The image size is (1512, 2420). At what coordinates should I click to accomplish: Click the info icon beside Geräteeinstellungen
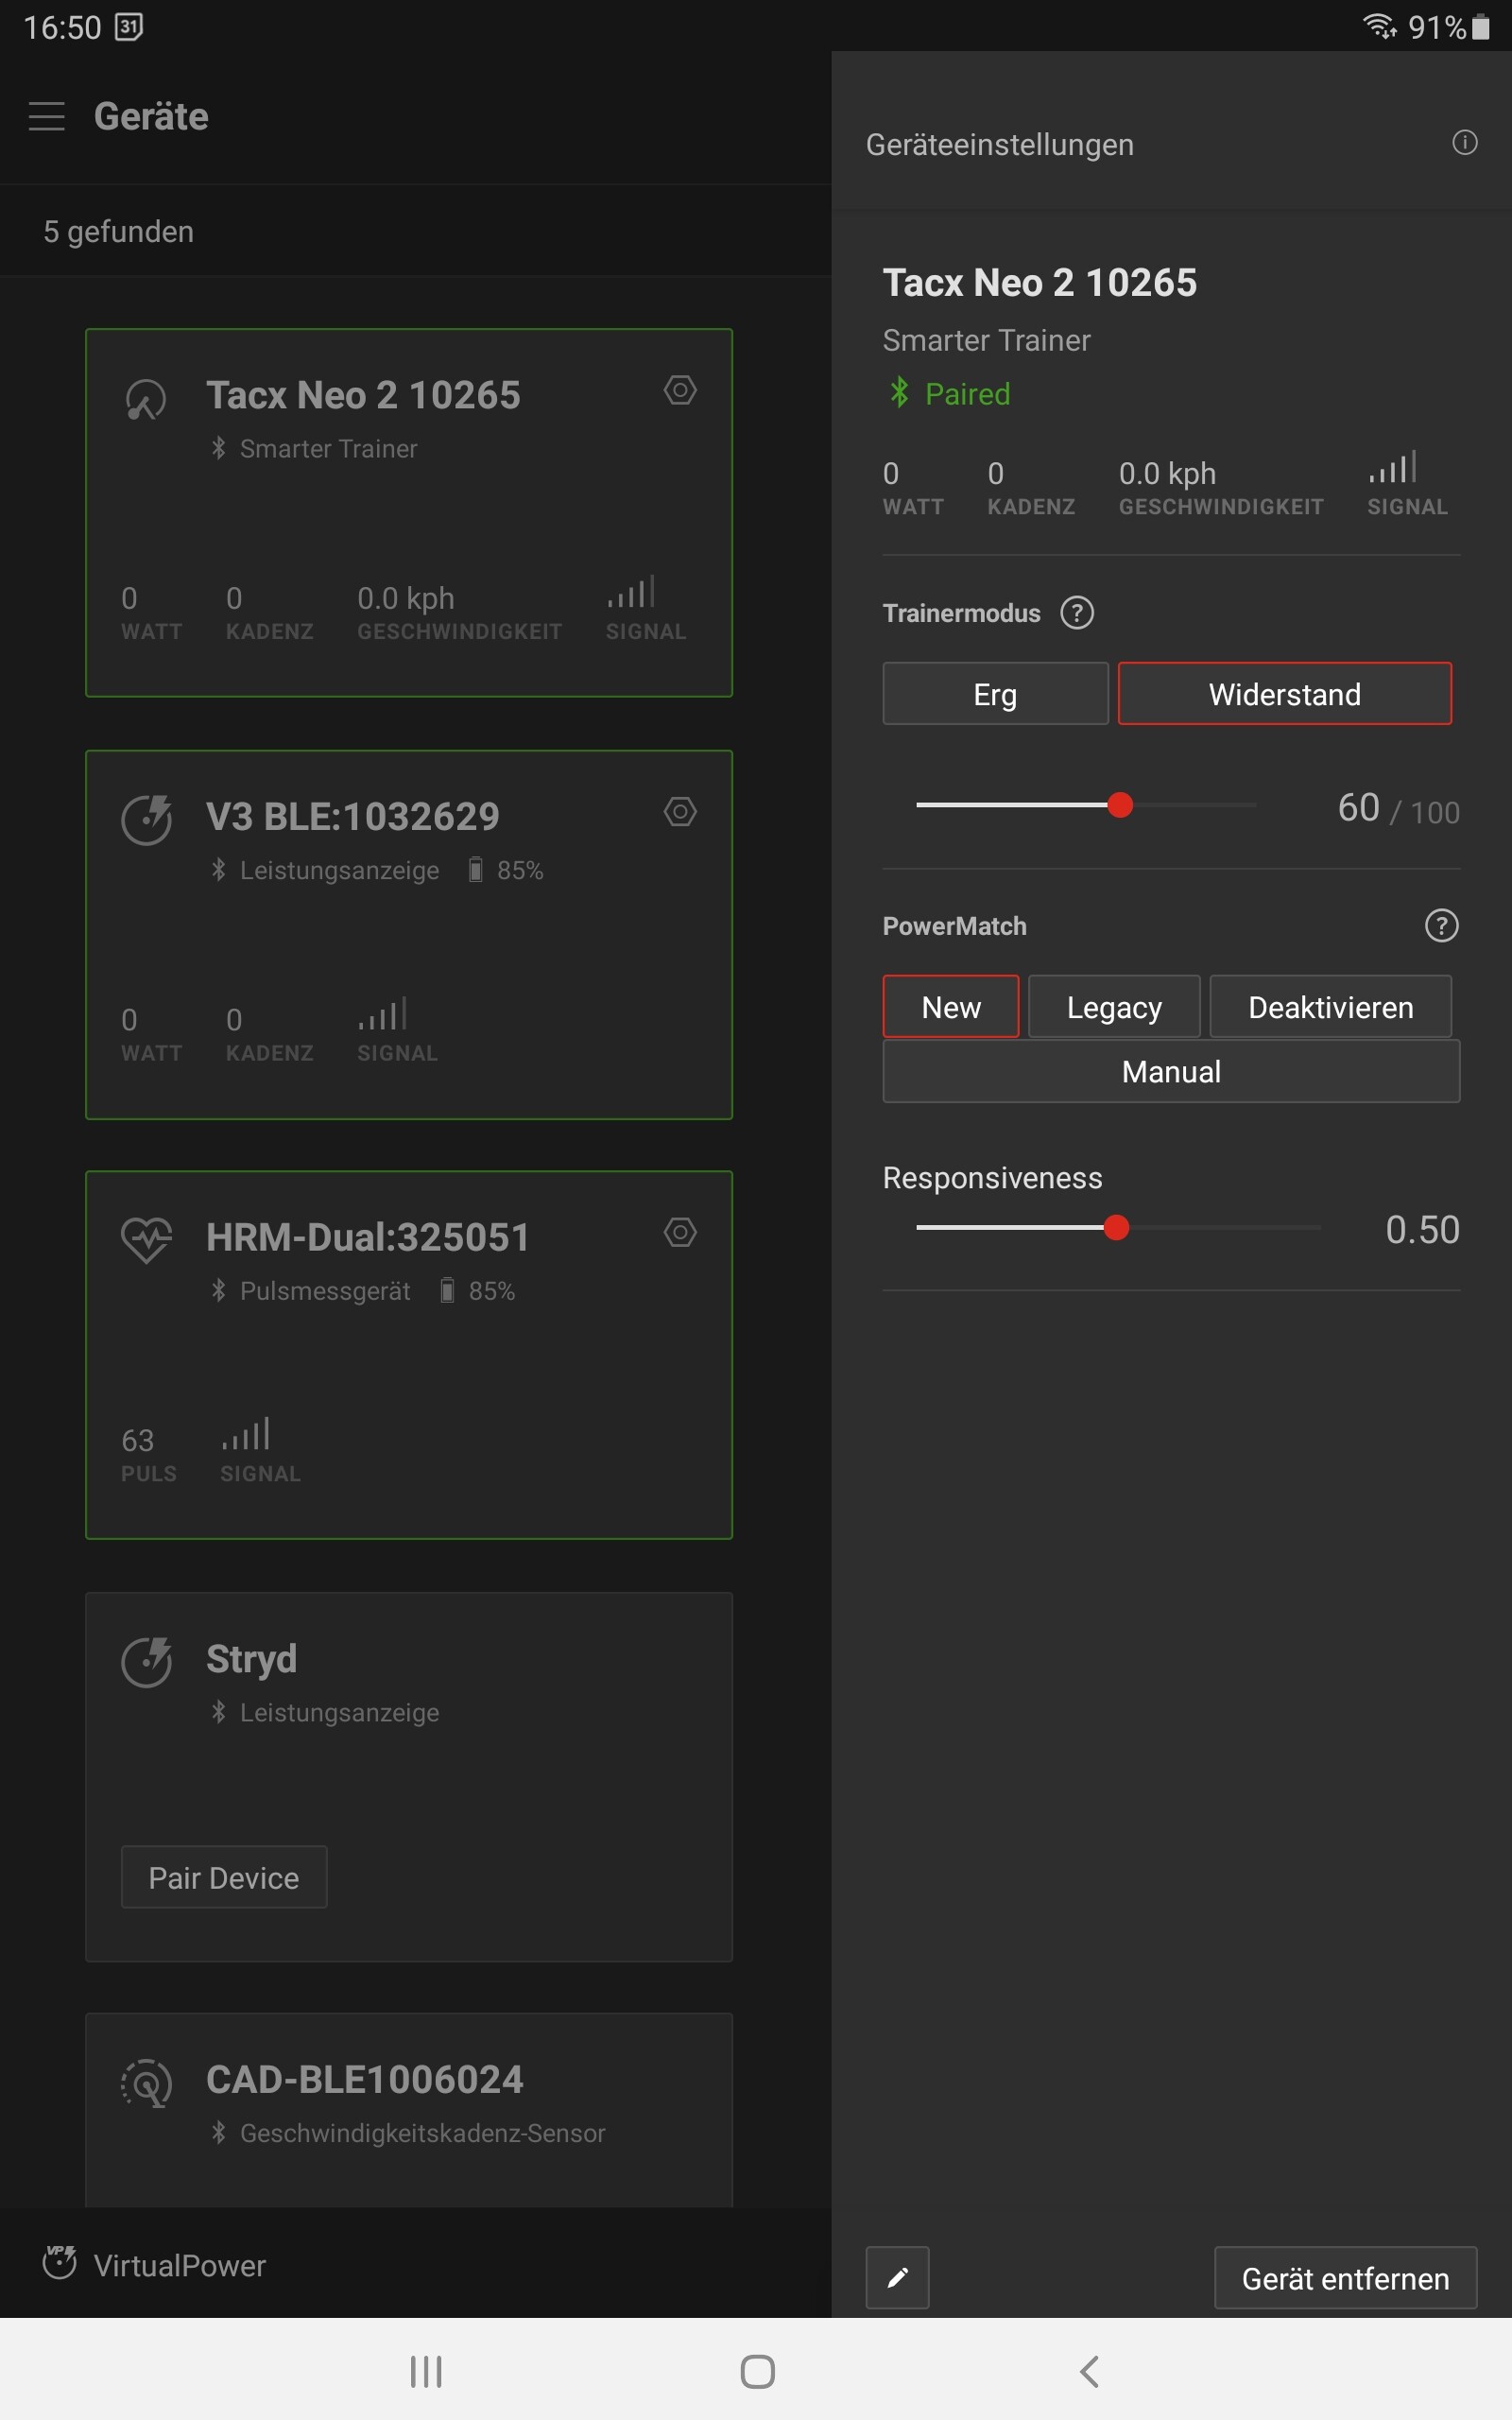click(x=1465, y=143)
